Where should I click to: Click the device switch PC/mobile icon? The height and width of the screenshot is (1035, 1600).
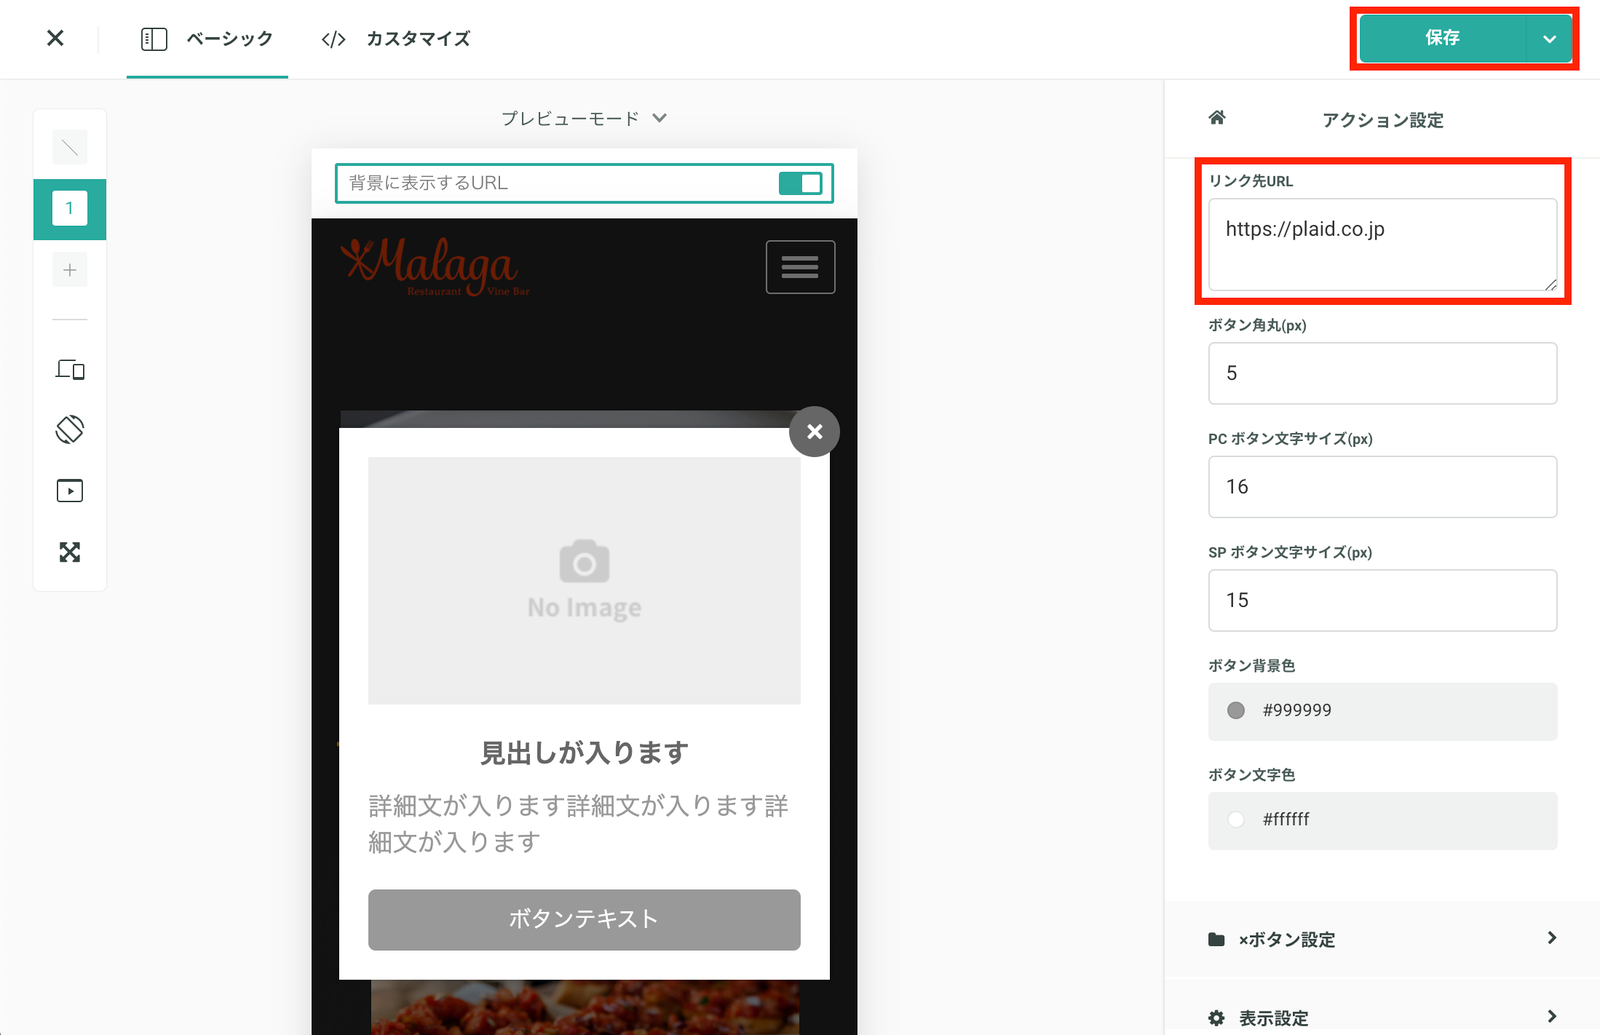click(x=70, y=370)
